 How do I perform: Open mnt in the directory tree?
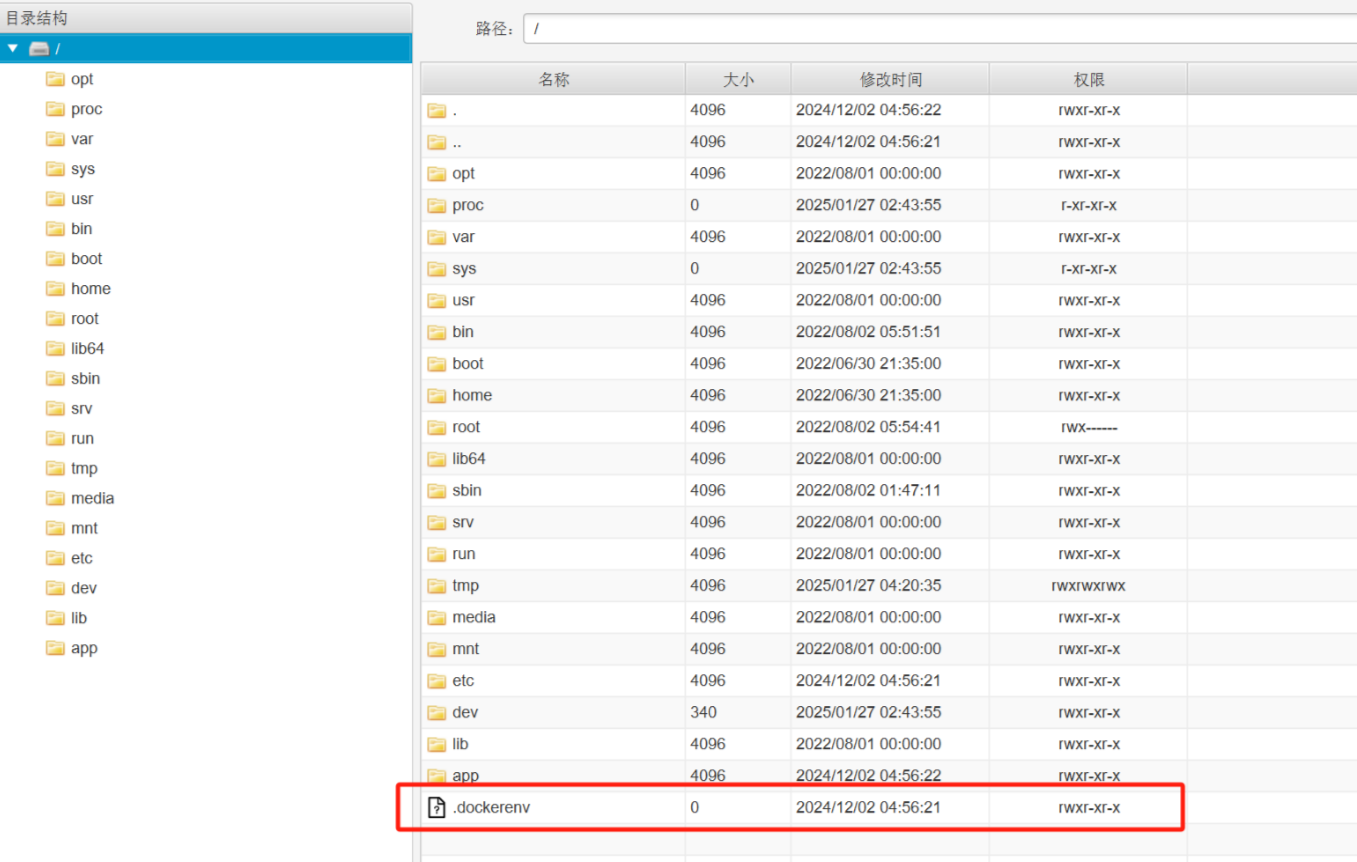point(84,528)
